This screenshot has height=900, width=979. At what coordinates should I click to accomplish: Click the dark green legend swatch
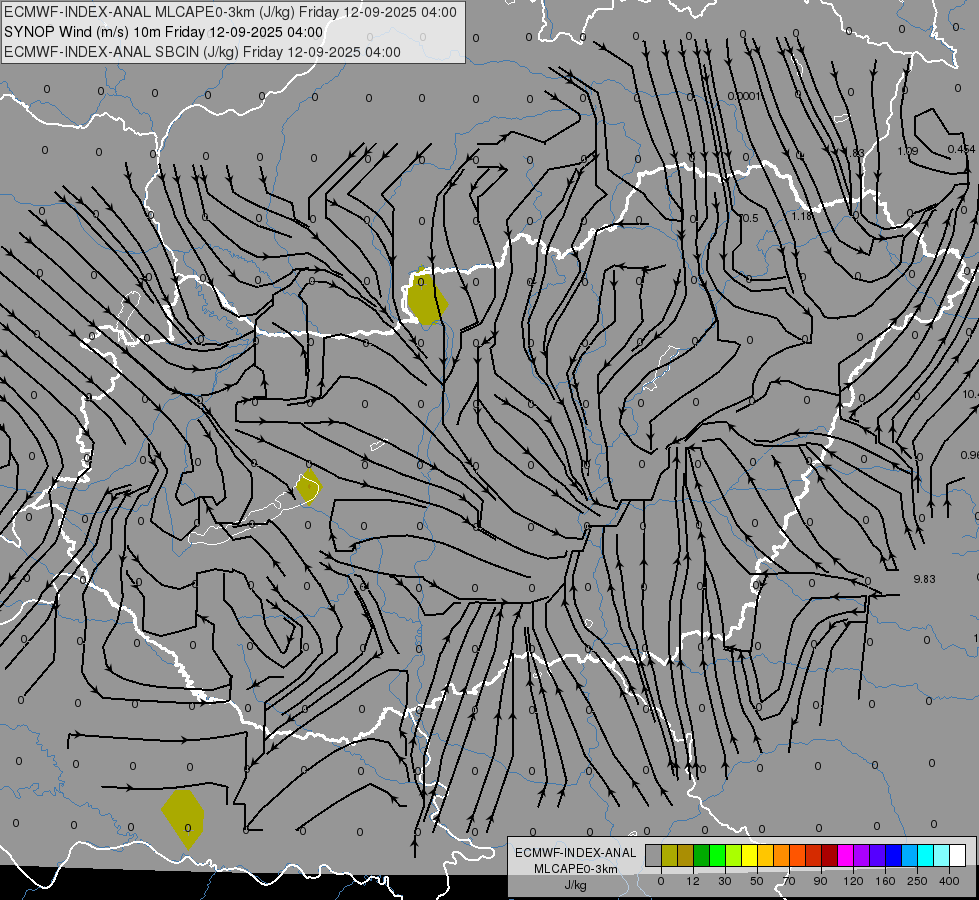point(702,856)
